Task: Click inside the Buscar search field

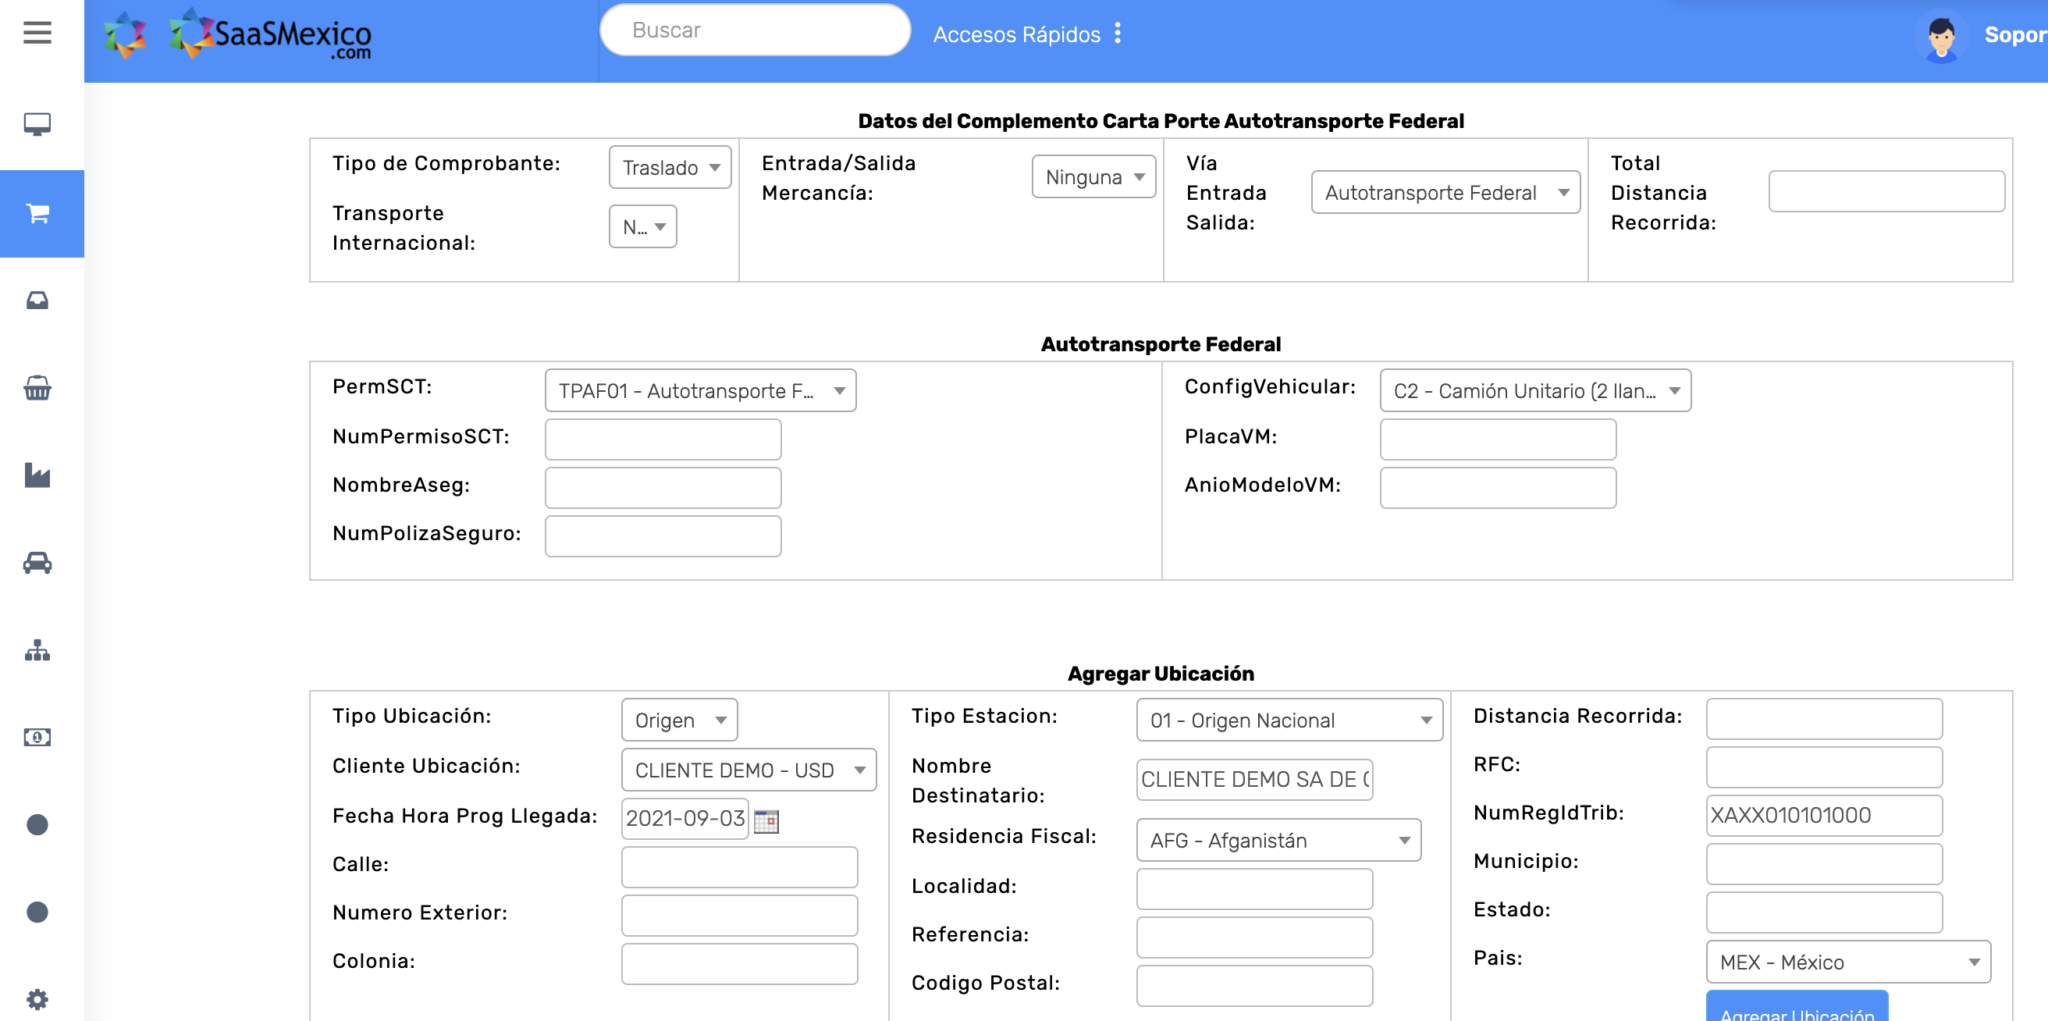Action: 754,29
